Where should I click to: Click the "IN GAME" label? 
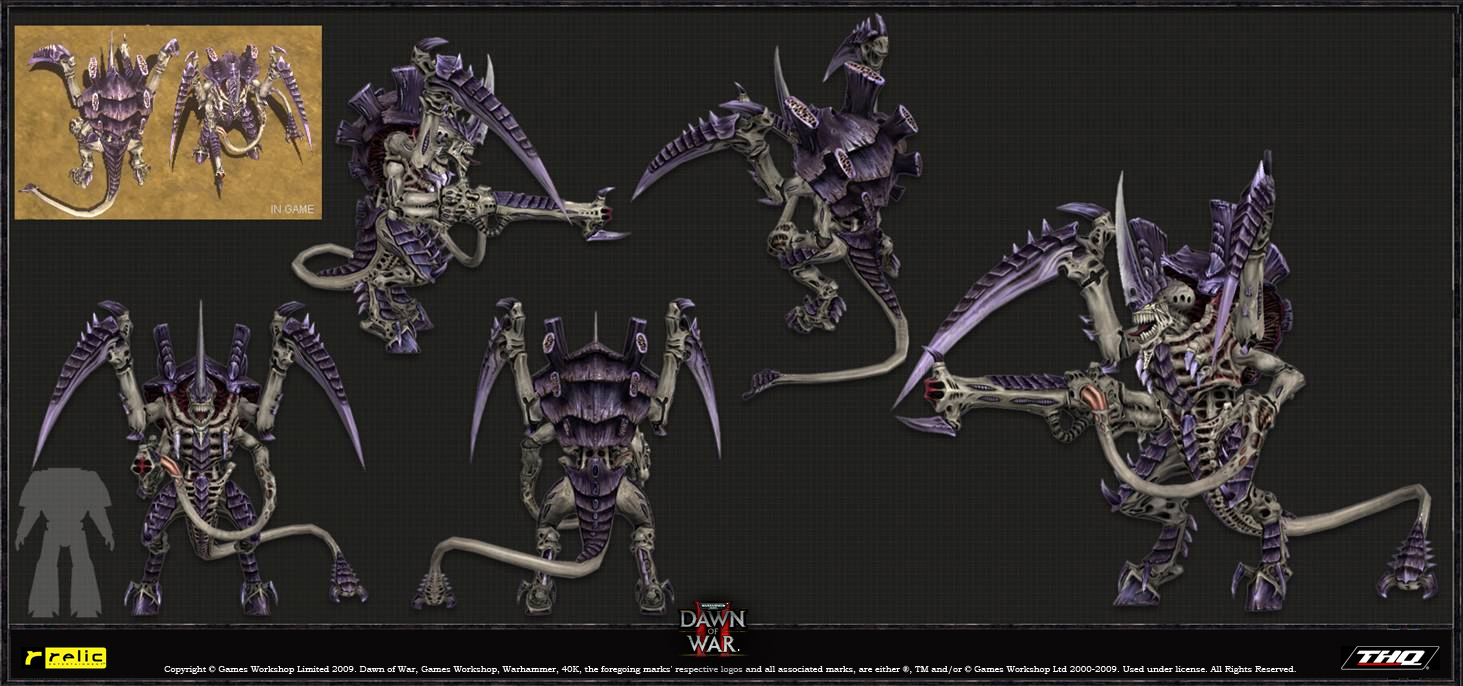[291, 210]
